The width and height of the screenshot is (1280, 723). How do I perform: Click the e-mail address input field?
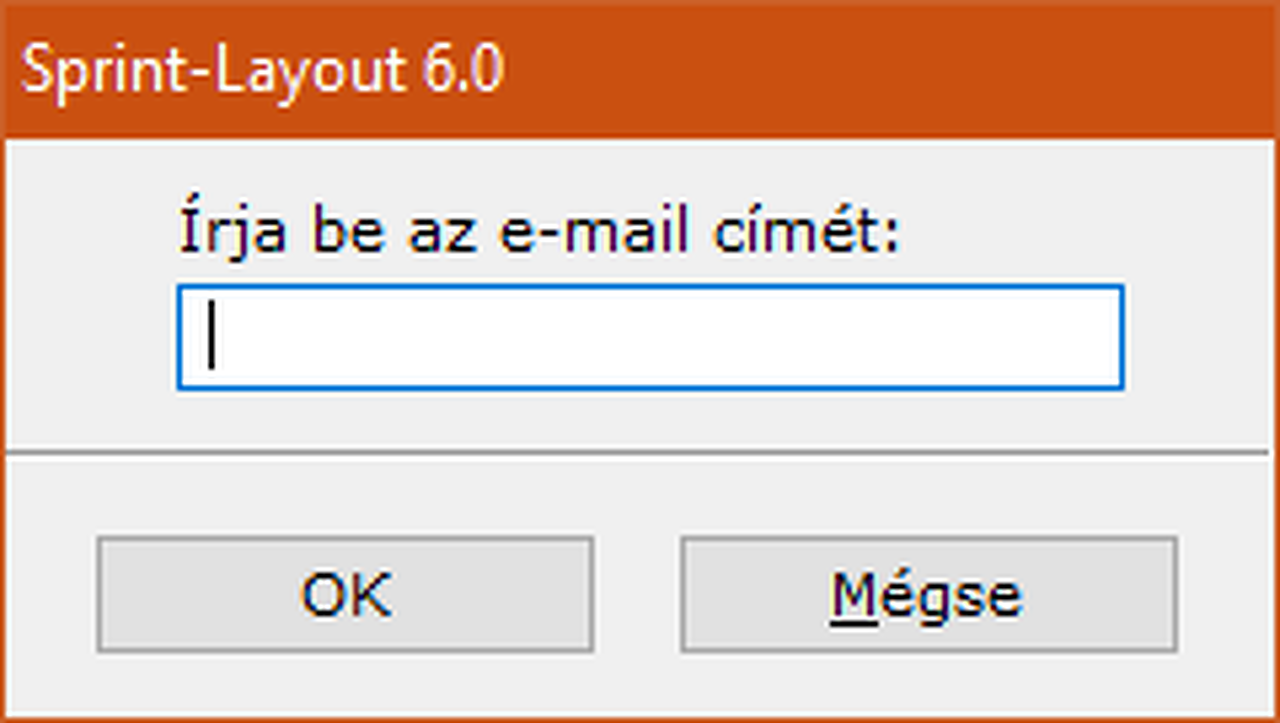pyautogui.click(x=650, y=337)
